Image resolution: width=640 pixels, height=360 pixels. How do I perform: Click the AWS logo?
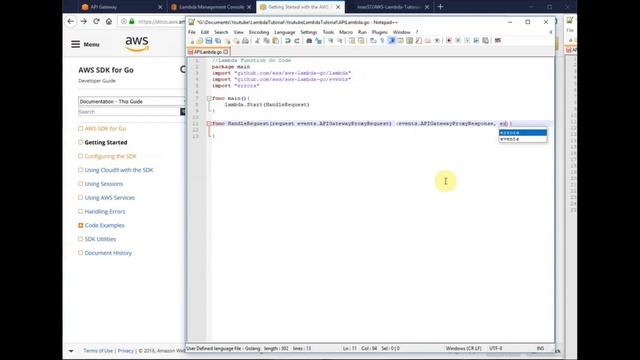tap(137, 44)
